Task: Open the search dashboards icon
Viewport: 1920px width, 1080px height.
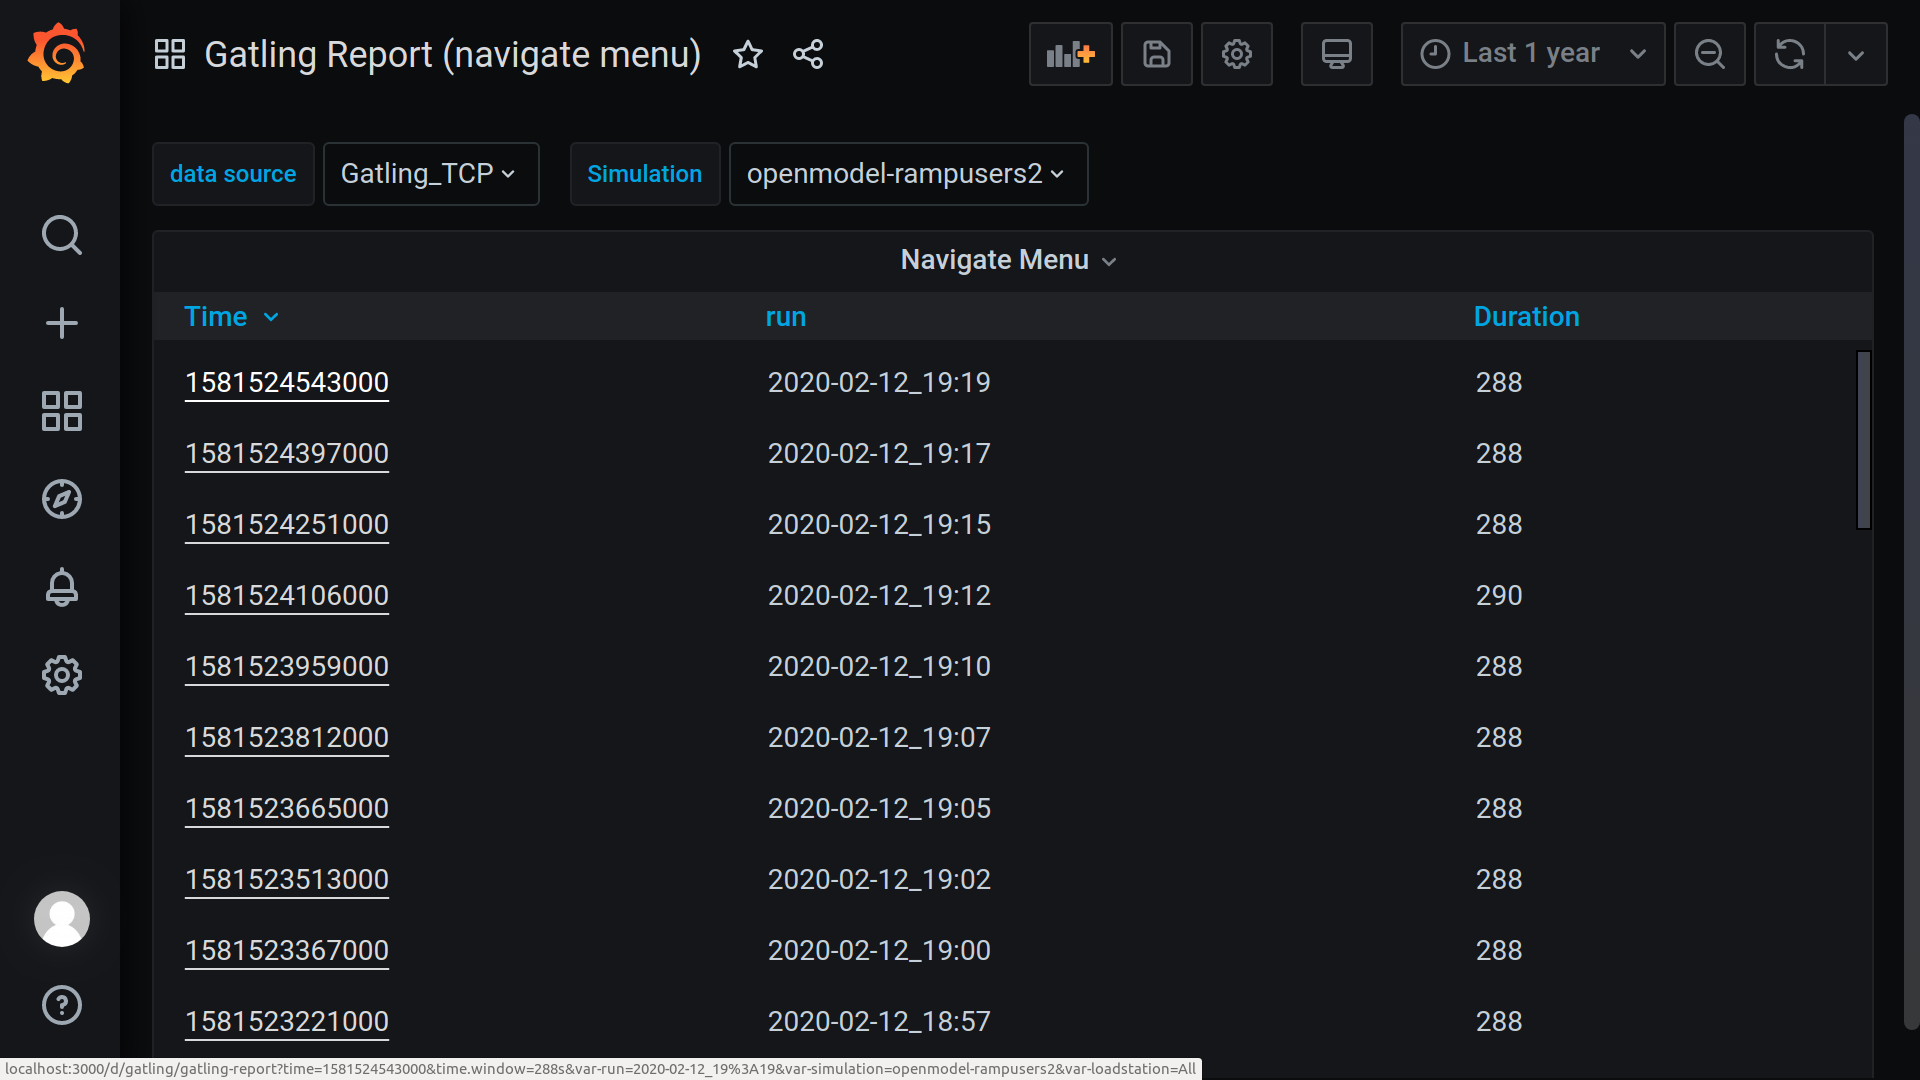Action: pos(61,235)
